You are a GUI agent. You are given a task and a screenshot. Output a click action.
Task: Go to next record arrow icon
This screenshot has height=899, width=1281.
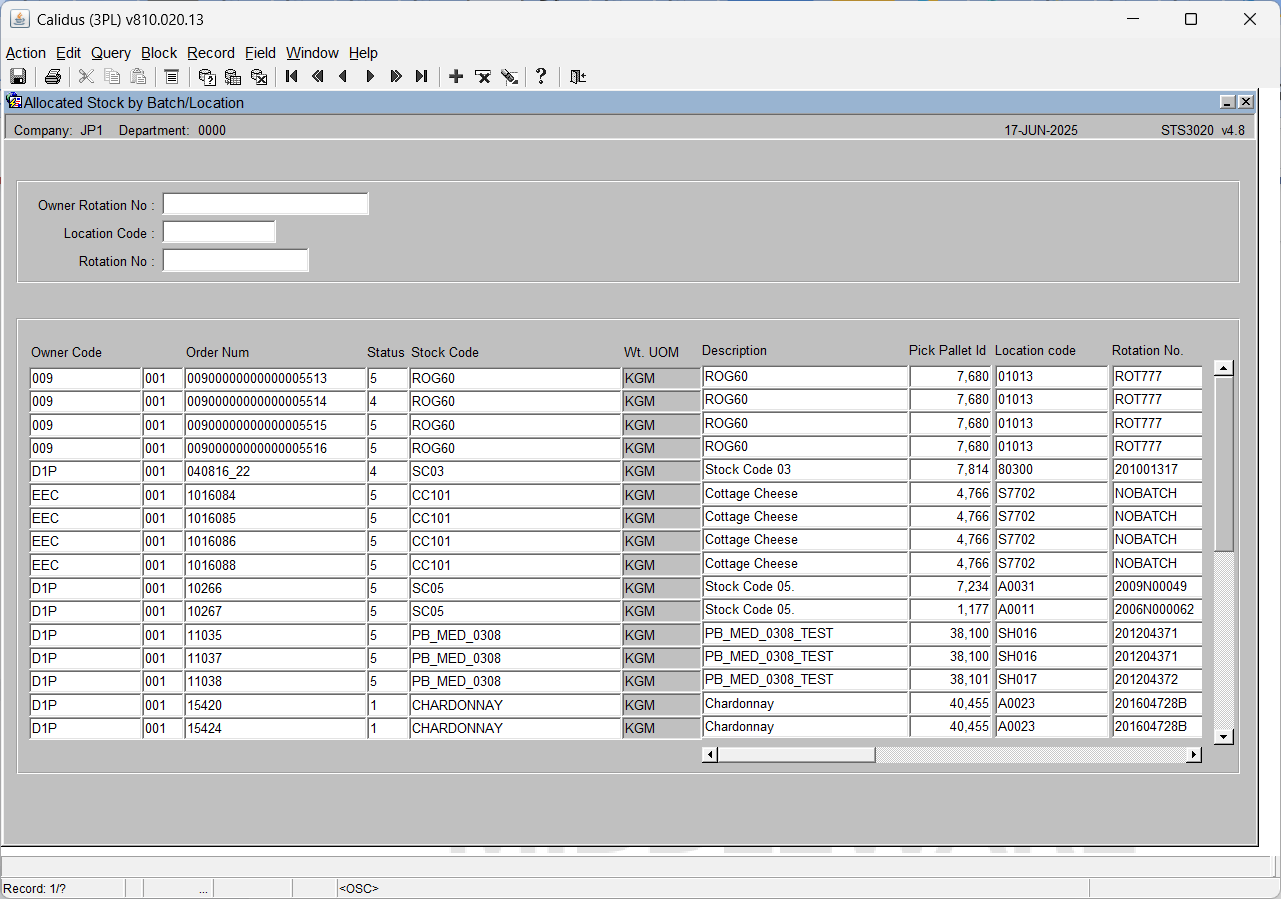pos(370,77)
